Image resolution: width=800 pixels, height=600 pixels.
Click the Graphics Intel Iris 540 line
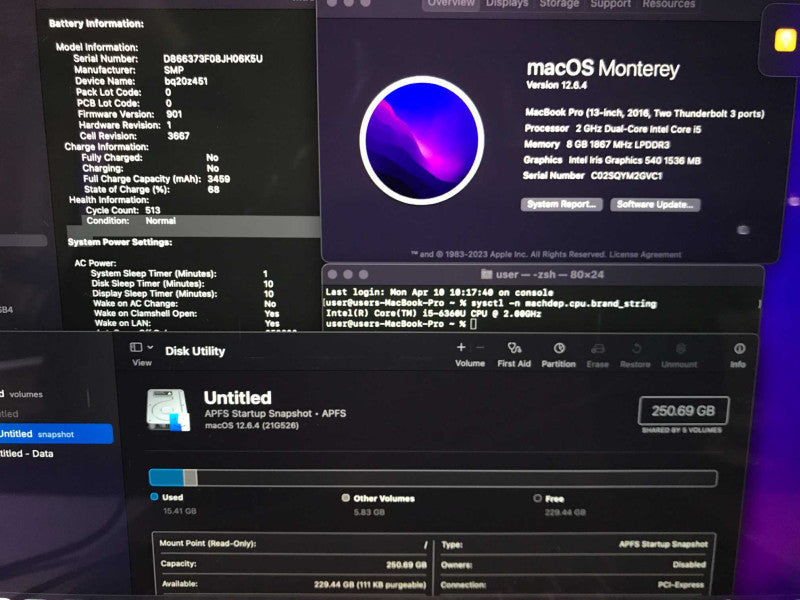point(612,160)
